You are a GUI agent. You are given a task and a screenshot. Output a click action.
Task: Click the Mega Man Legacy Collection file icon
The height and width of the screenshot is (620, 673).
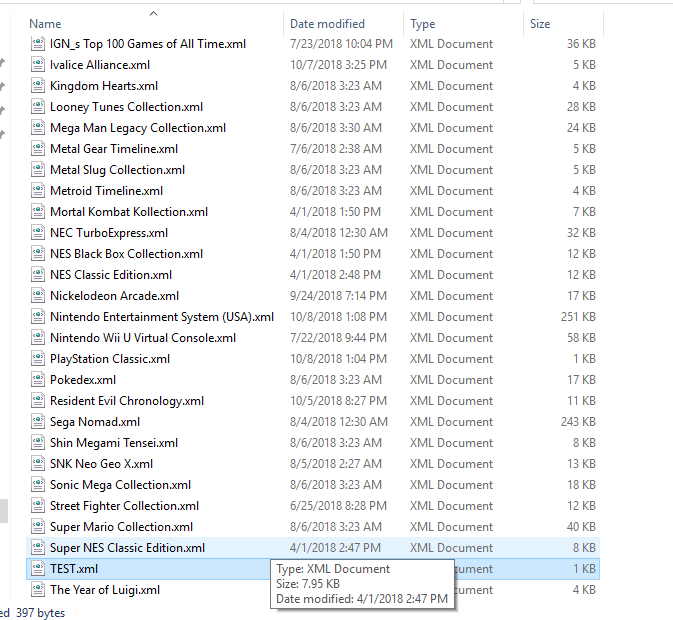[38, 128]
